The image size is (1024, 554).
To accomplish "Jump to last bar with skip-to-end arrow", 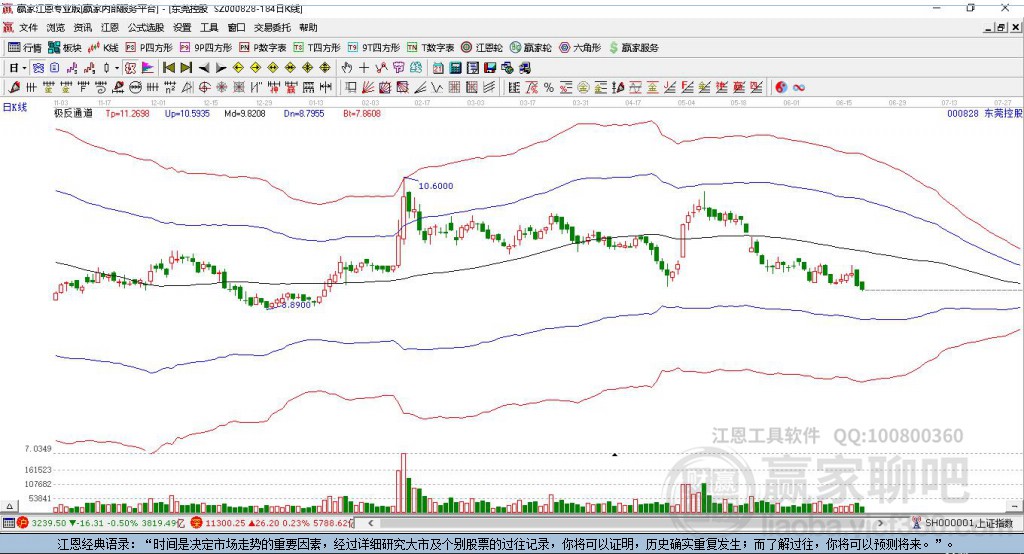I will [x=186, y=67].
